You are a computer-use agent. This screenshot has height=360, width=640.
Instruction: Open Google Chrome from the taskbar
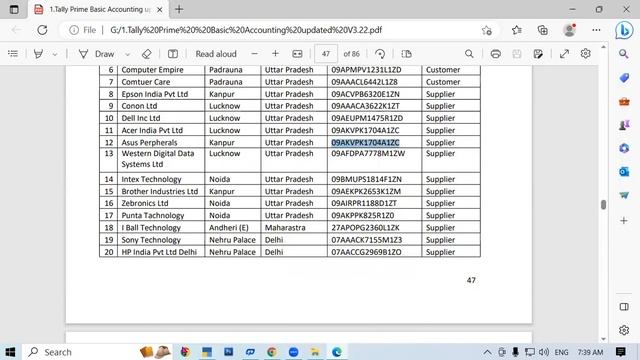[x=272, y=352]
